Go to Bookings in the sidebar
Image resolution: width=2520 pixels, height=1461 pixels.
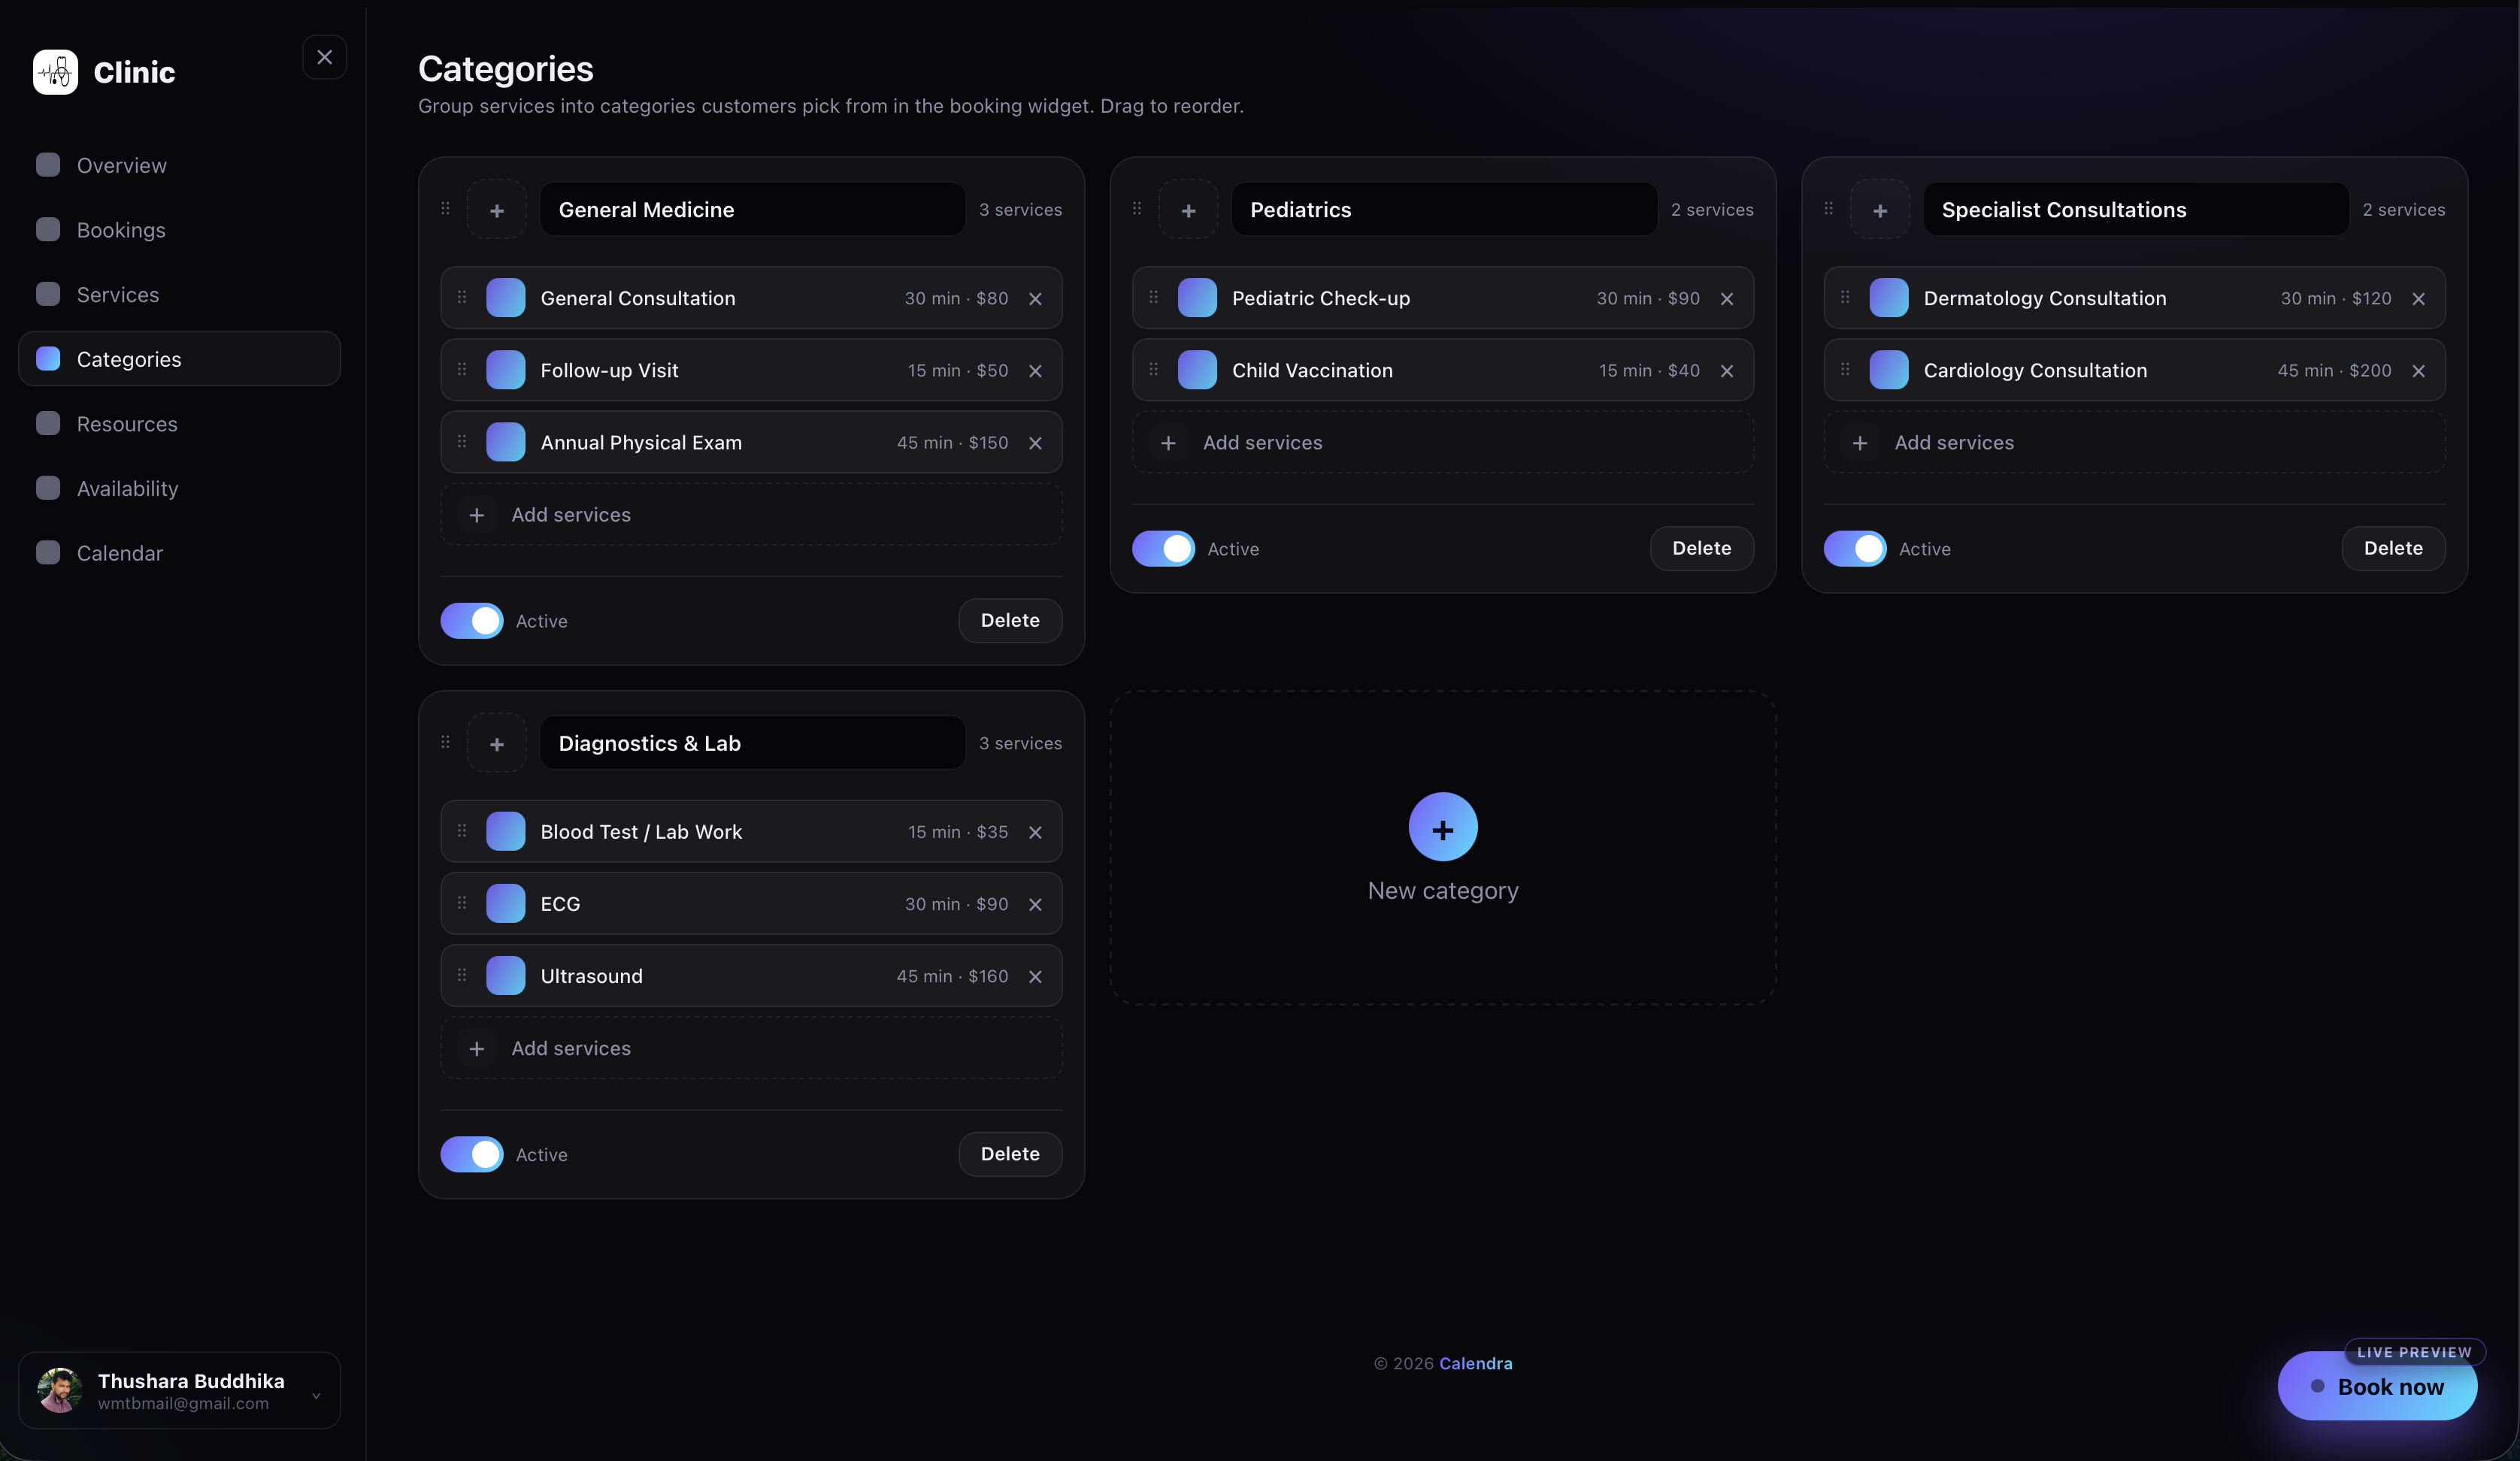tap(180, 230)
